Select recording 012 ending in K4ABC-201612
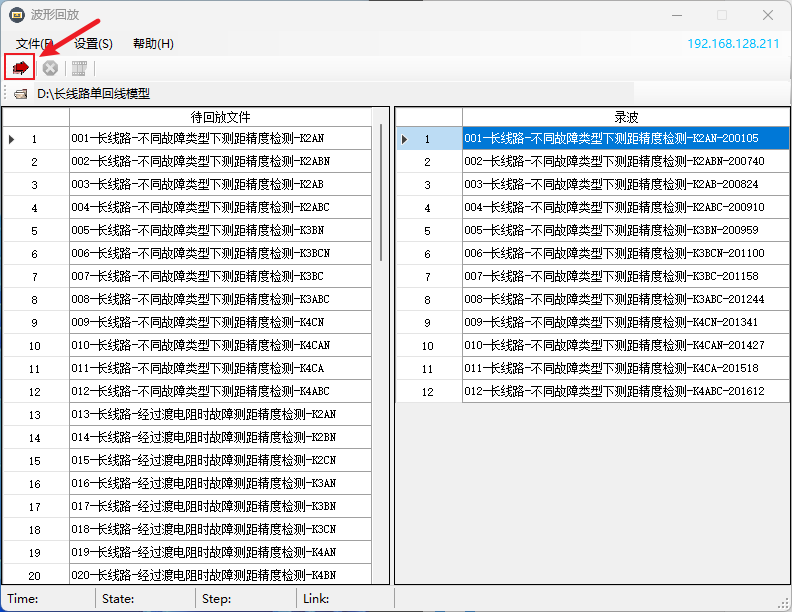 [614, 391]
